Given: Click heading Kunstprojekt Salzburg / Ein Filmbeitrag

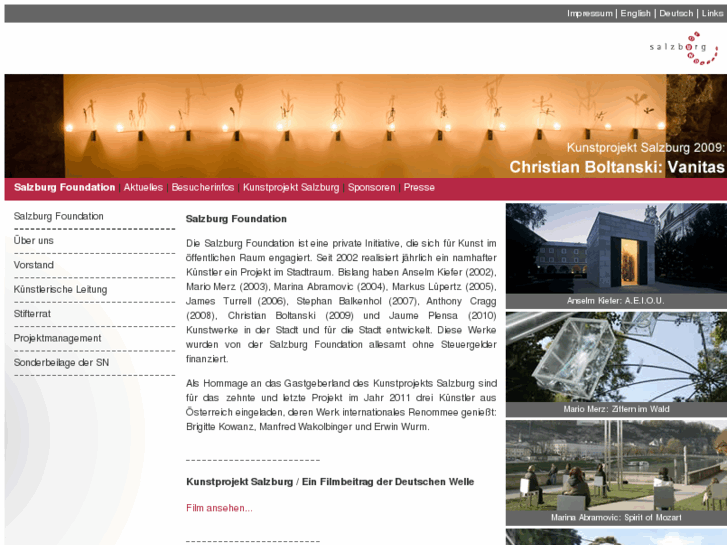Looking at the screenshot, I should (x=330, y=482).
